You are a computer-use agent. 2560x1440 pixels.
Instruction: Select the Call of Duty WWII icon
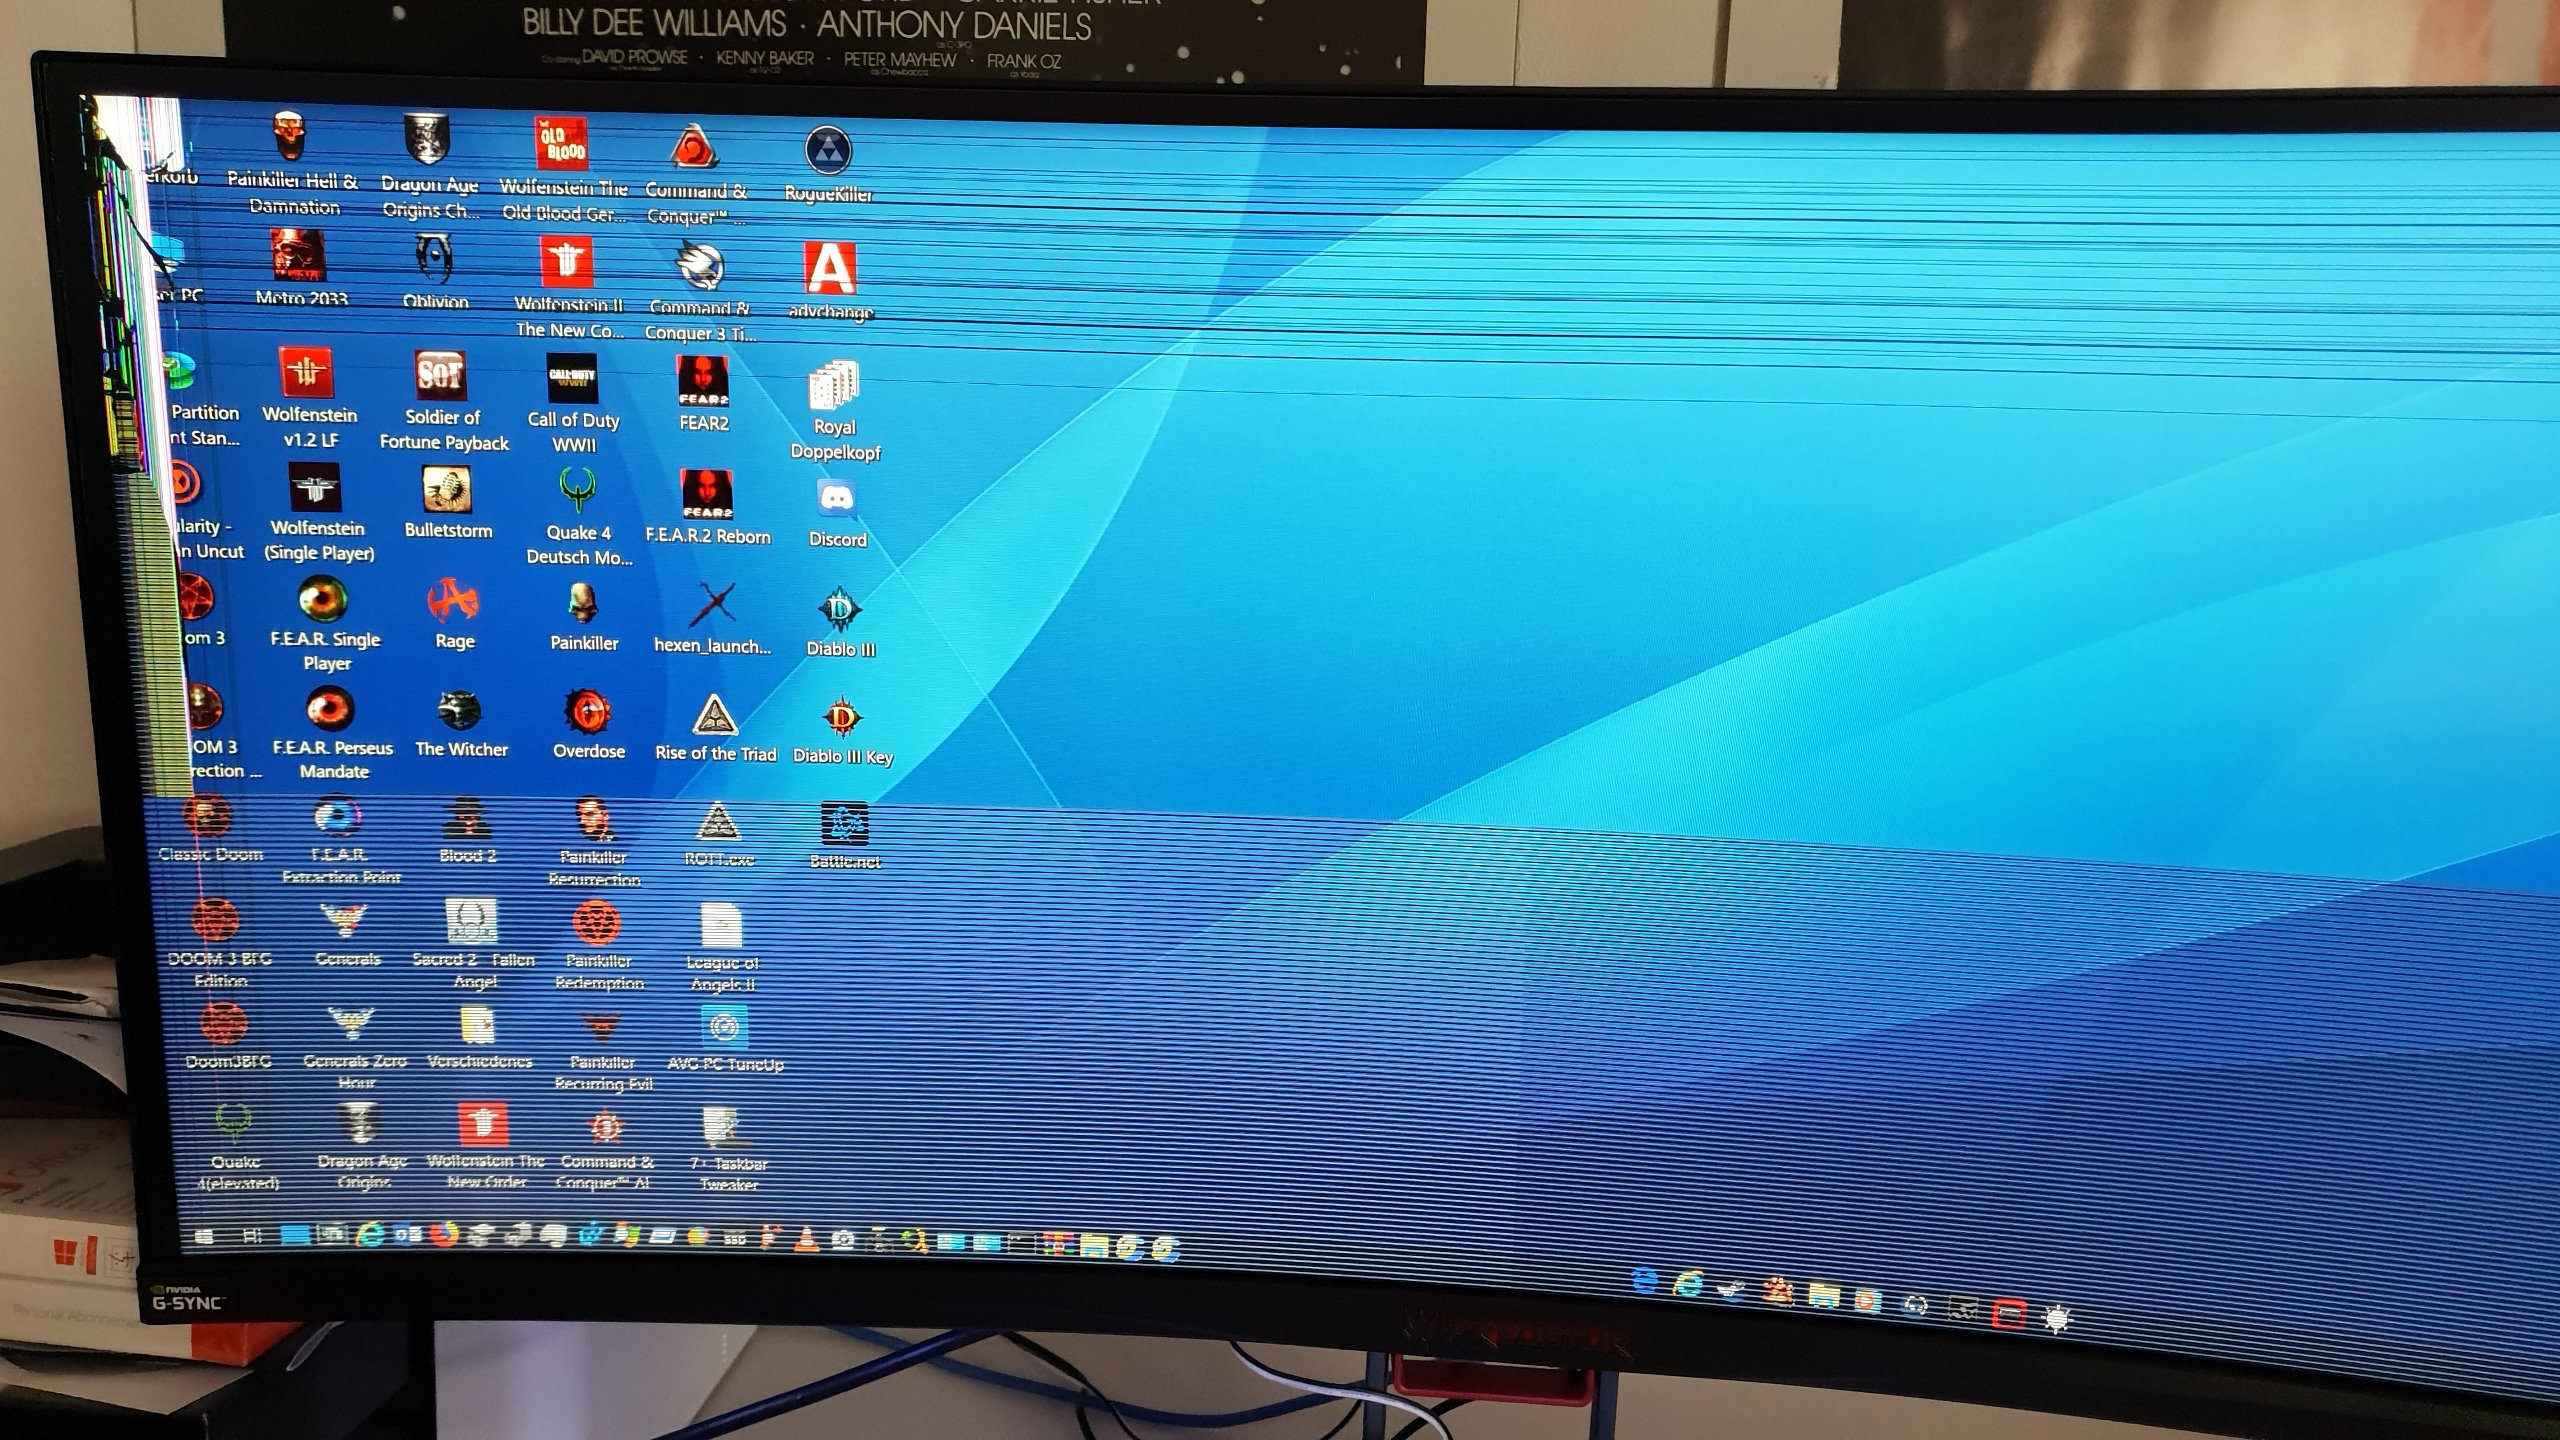572,379
